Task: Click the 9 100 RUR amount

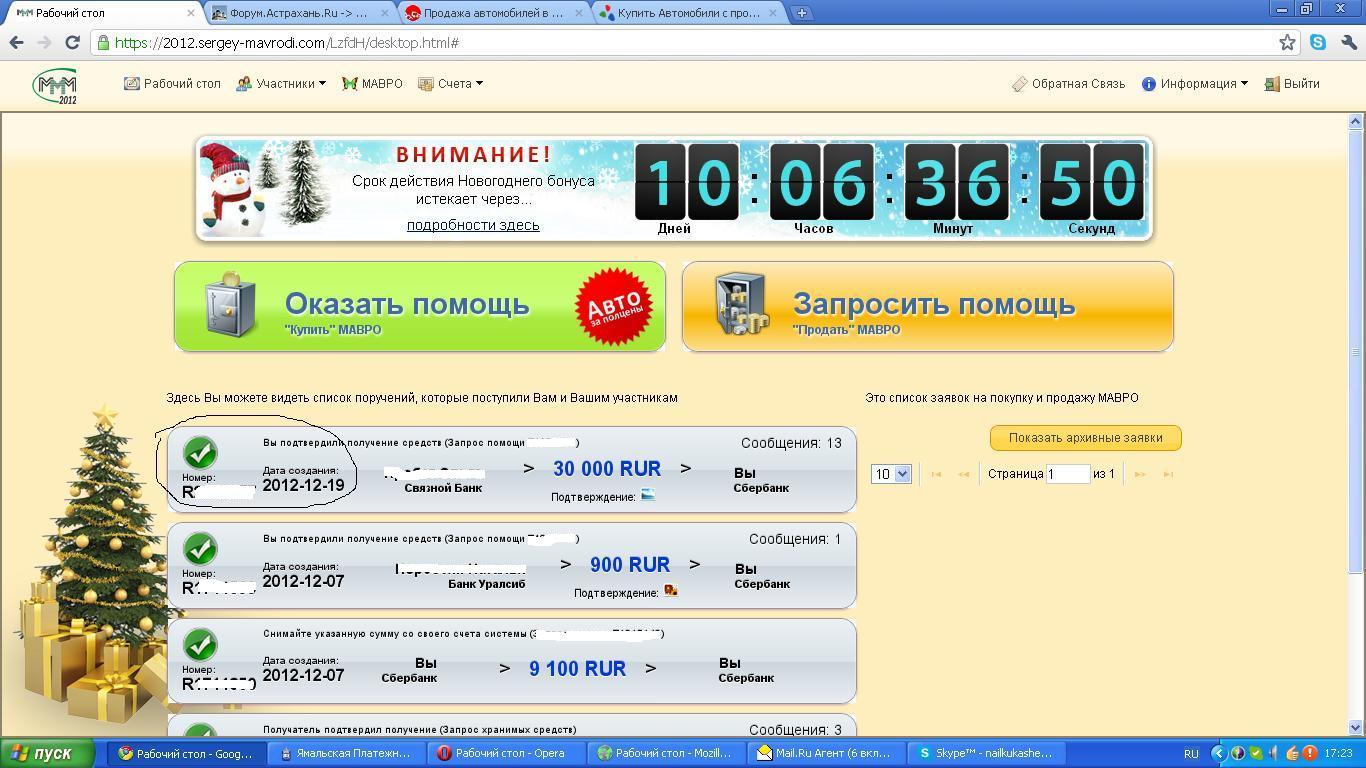Action: [x=578, y=669]
